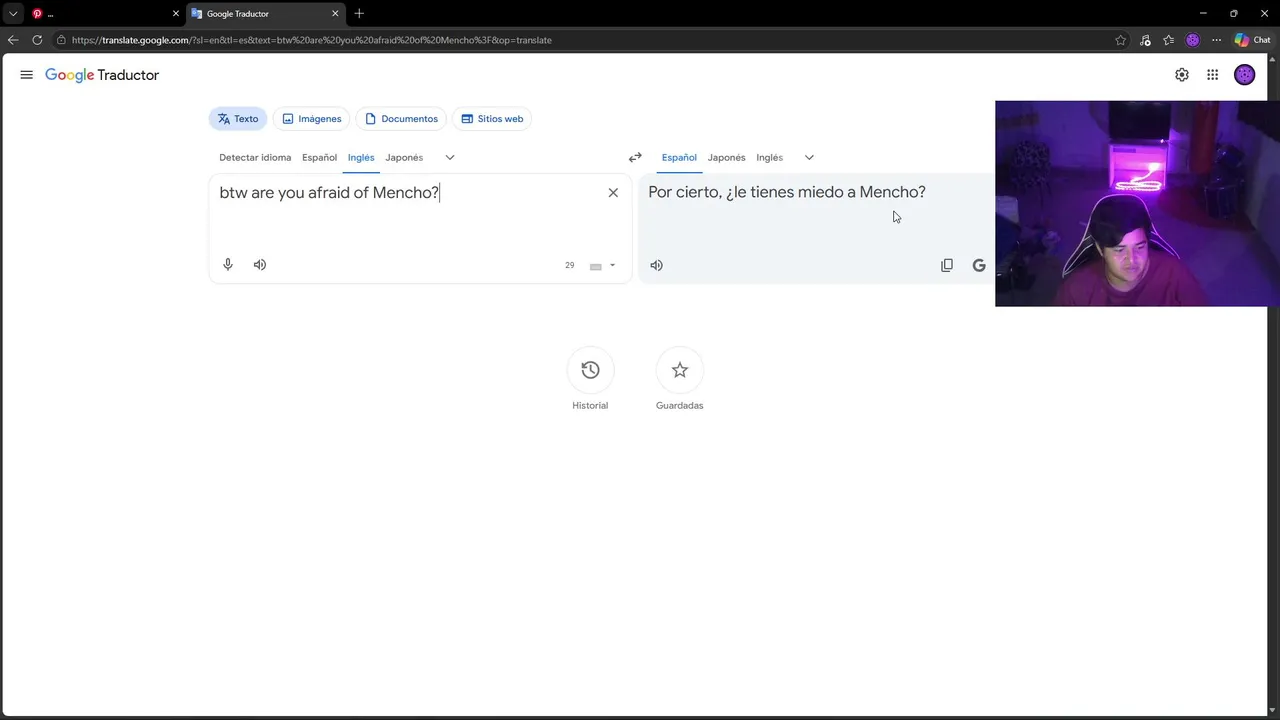Open keyboard input tools dropdown arrow
This screenshot has width=1280, height=720.
(x=612, y=266)
